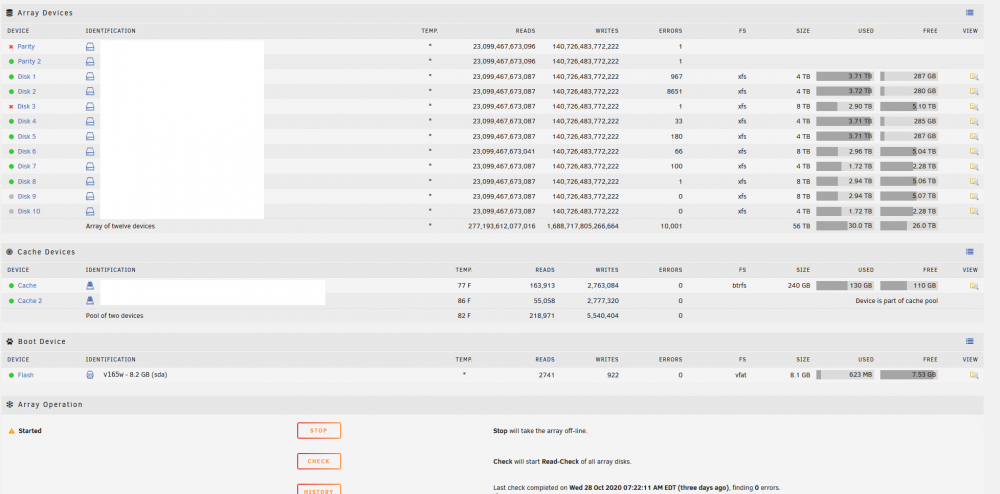Stop the array with the STOP button

[x=319, y=431]
